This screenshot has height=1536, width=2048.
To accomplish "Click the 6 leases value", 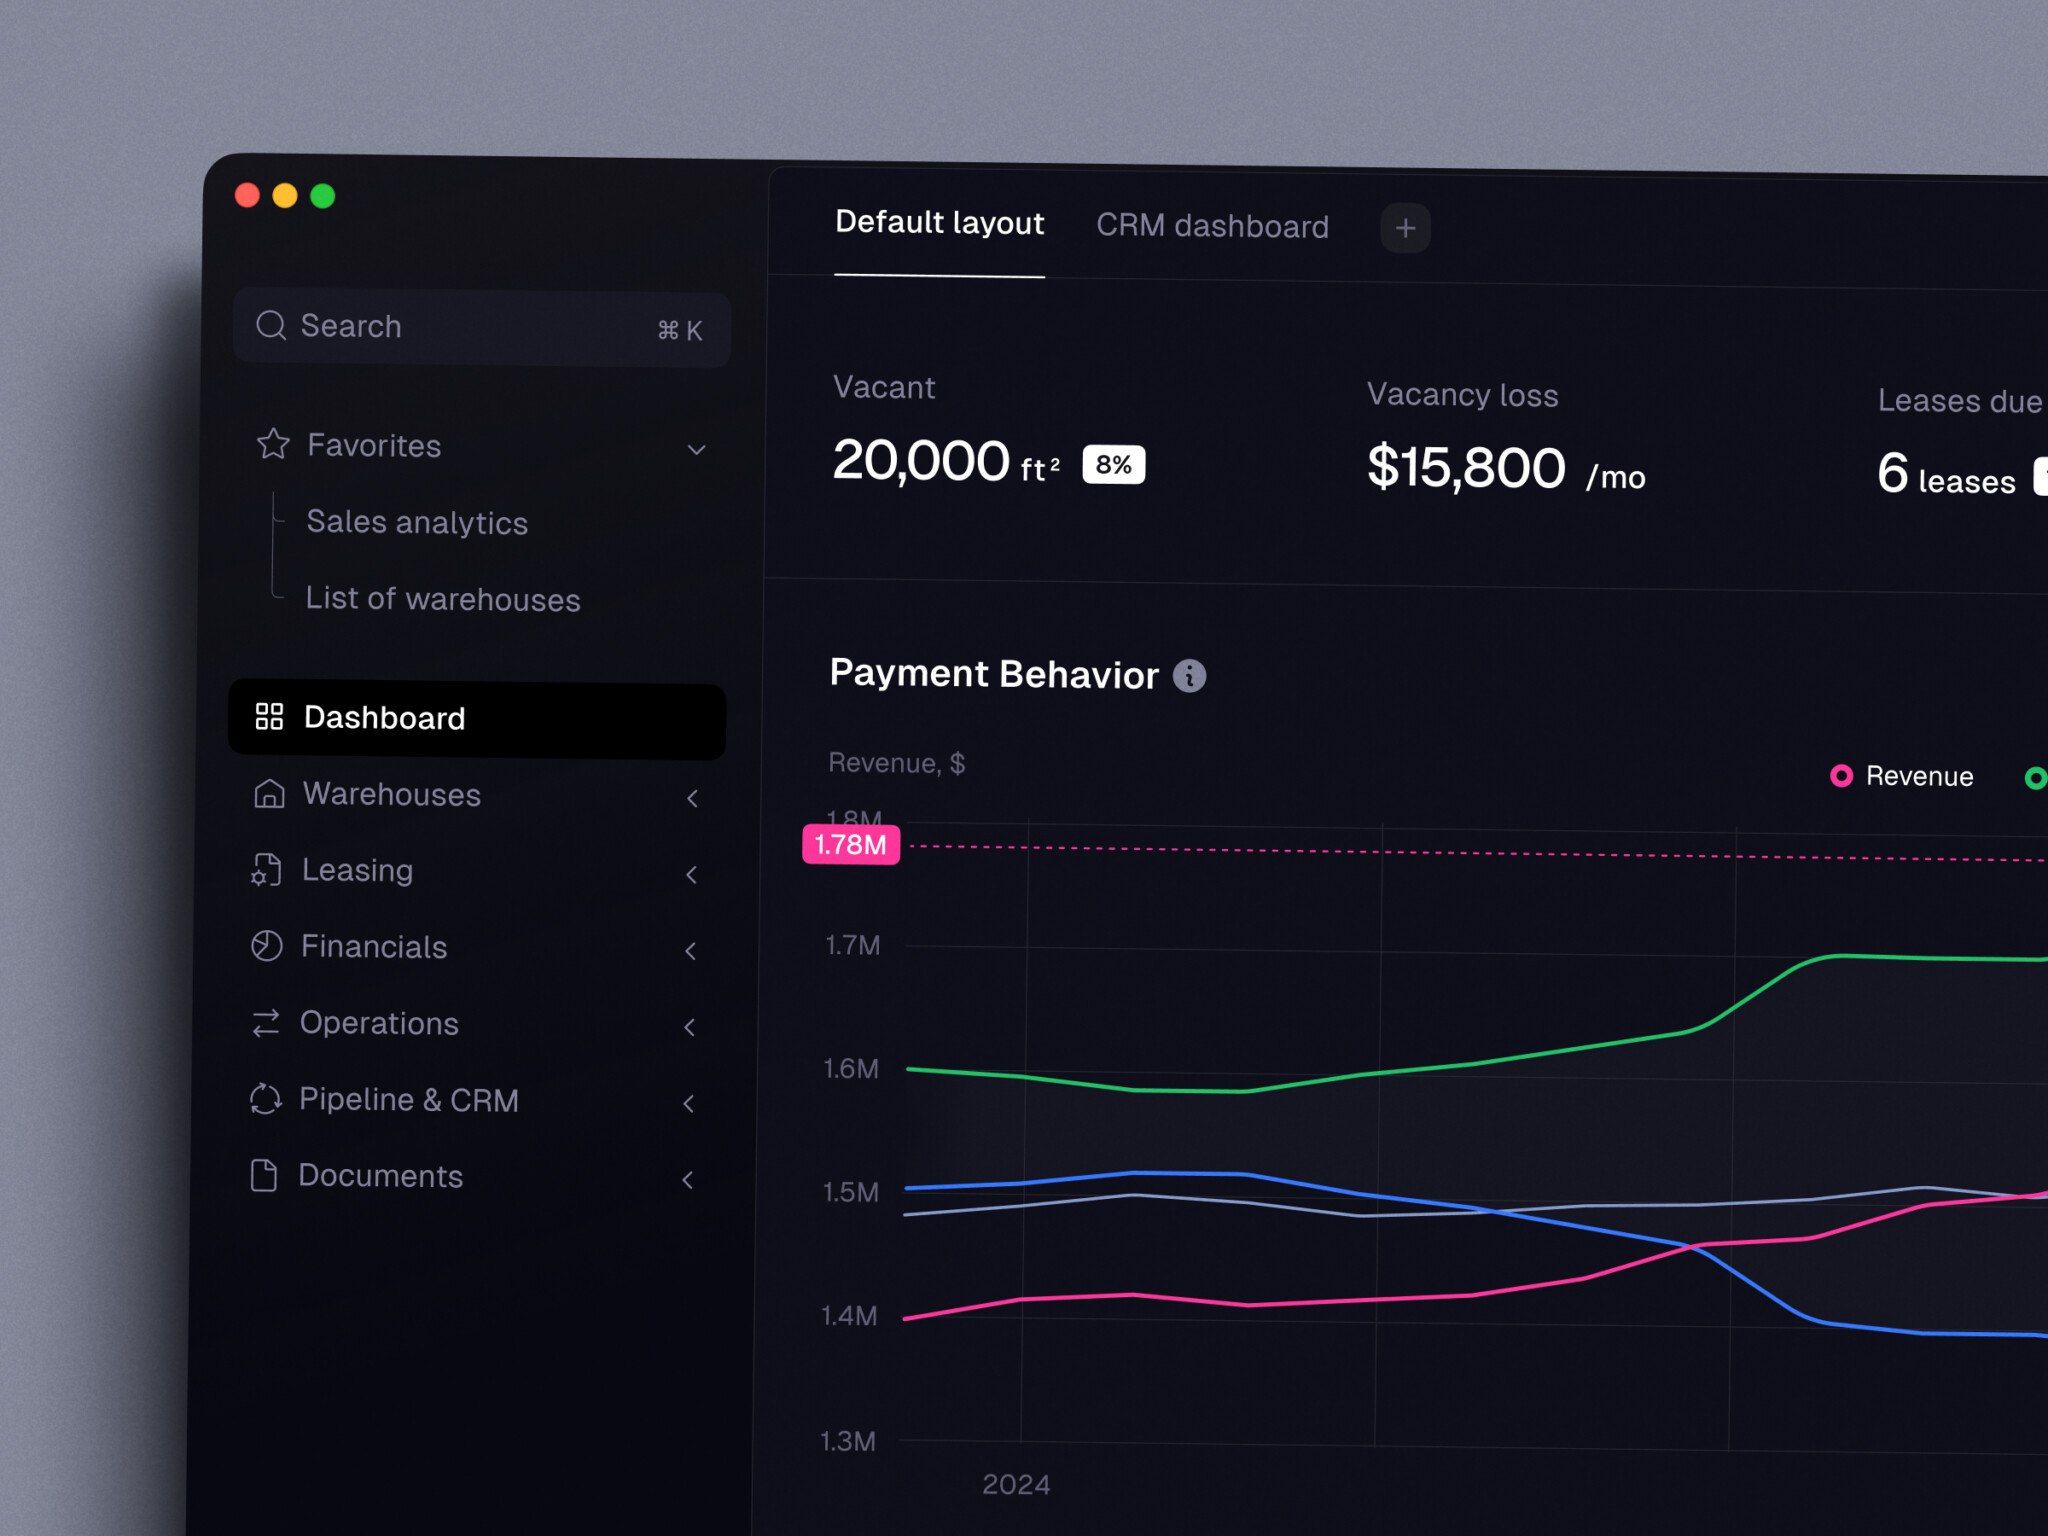I will [x=1946, y=474].
